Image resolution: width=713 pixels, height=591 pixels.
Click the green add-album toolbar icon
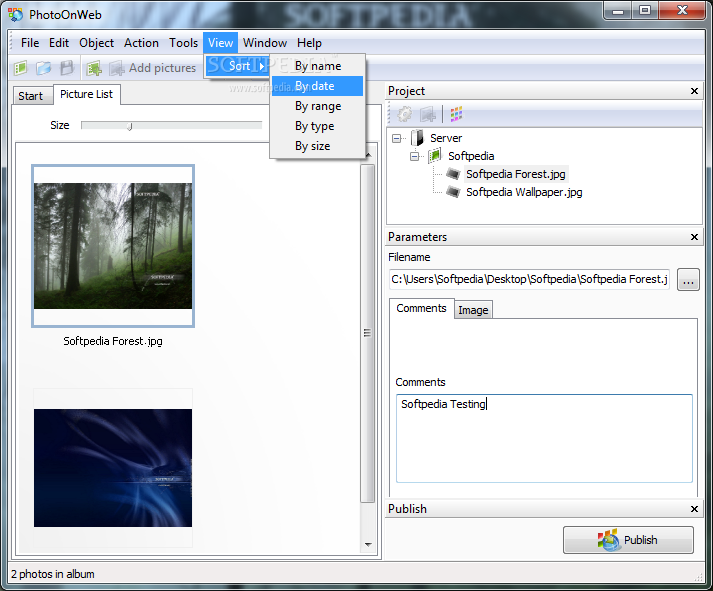(x=94, y=68)
